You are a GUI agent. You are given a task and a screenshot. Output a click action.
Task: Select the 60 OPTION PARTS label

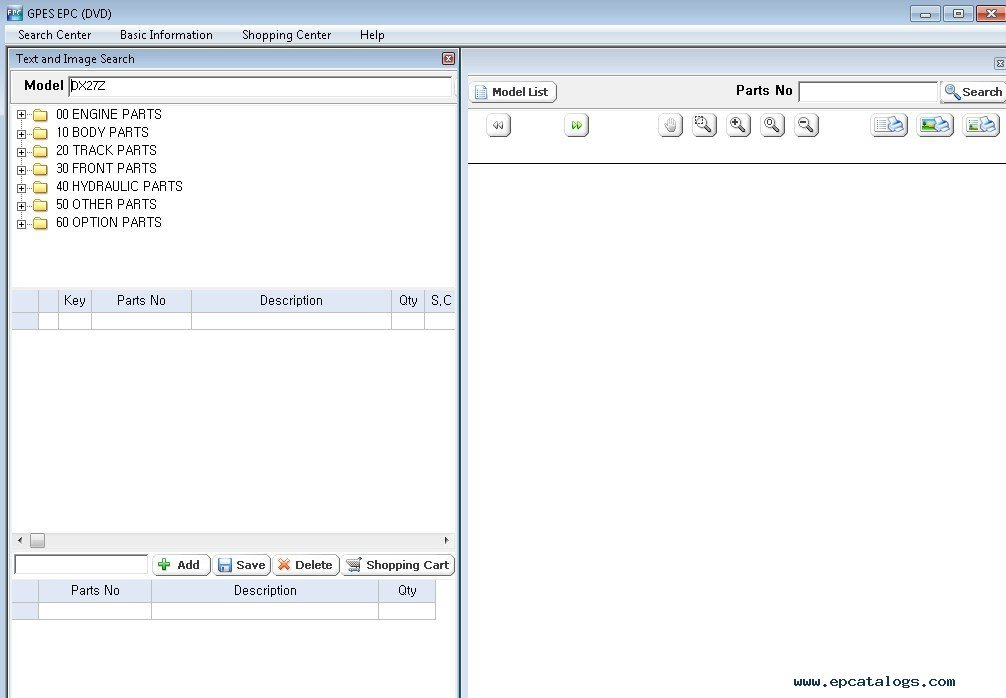pyautogui.click(x=109, y=222)
